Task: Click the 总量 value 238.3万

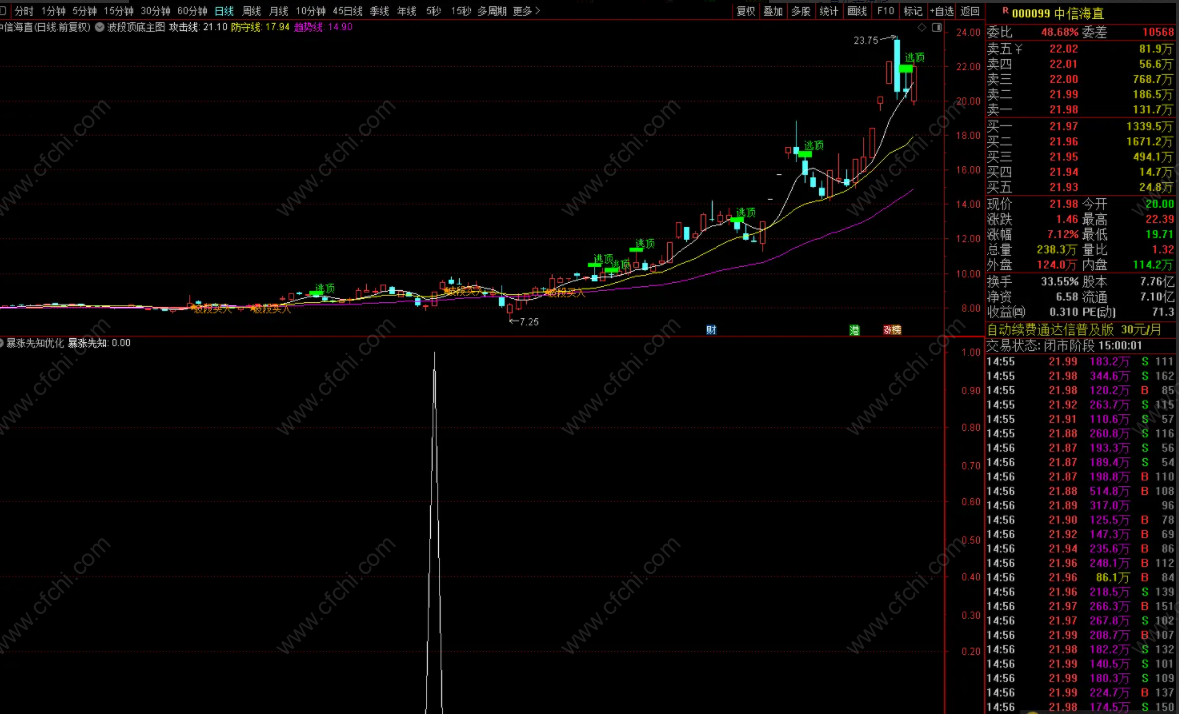Action: click(x=1057, y=250)
